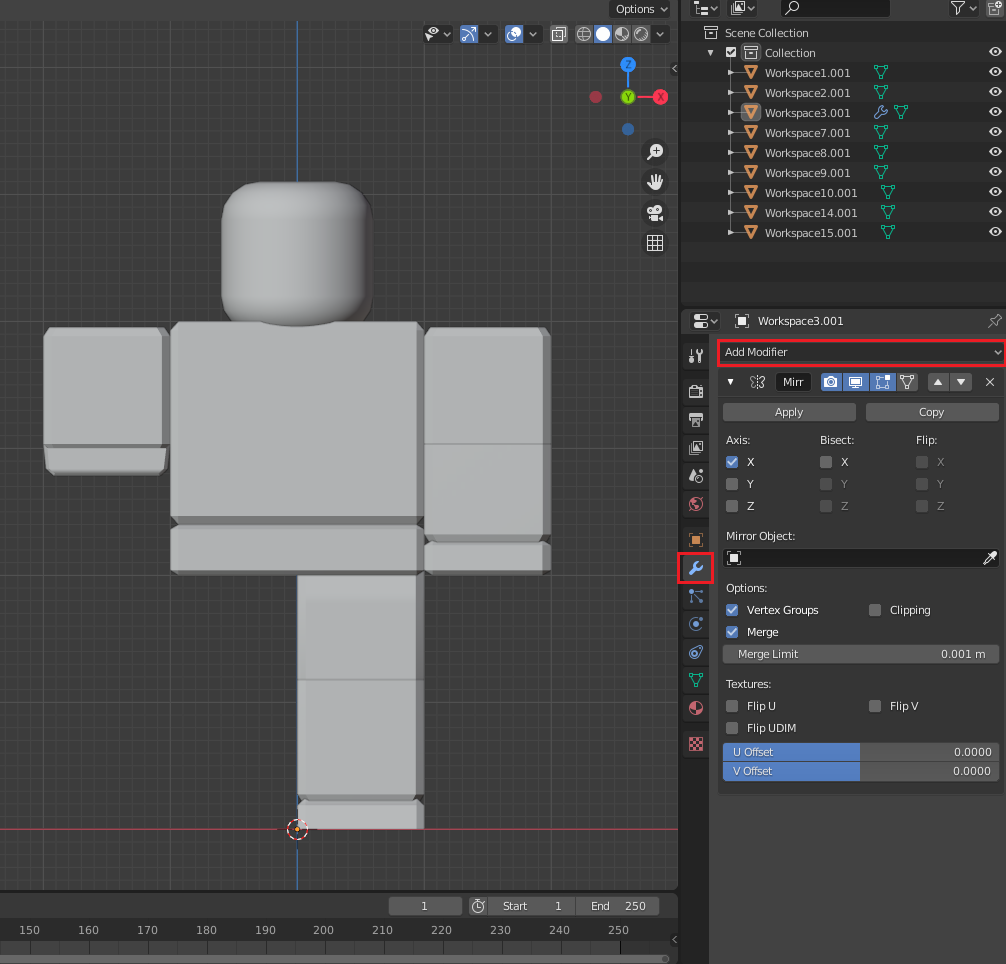Click the Z axis on the navigation gizmo
The image size is (1006, 964).
pos(628,64)
